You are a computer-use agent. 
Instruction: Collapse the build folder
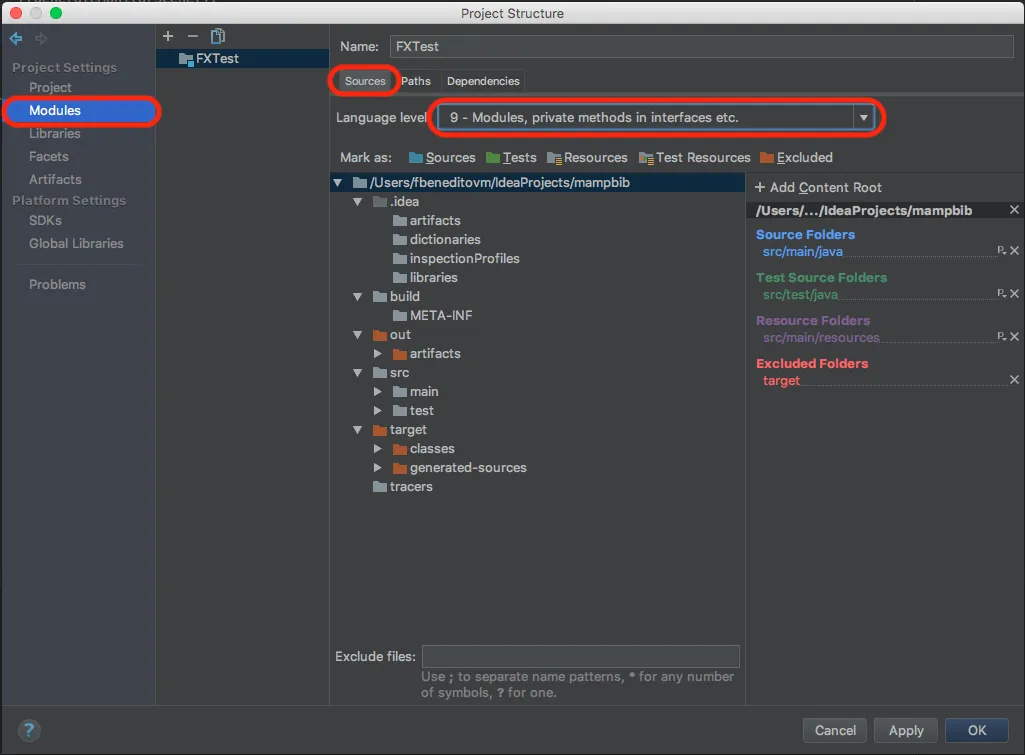pyautogui.click(x=358, y=297)
